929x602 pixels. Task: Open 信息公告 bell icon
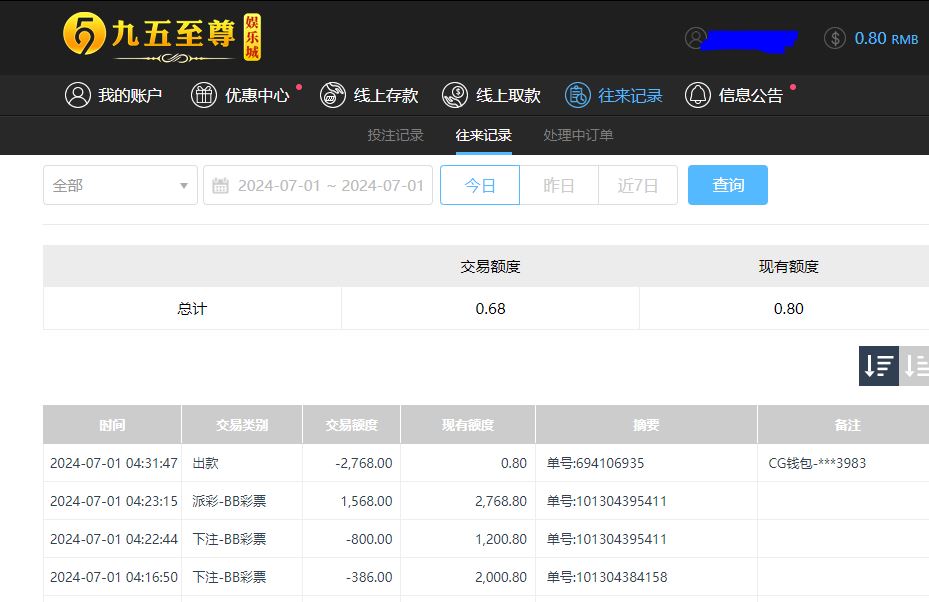click(x=698, y=95)
